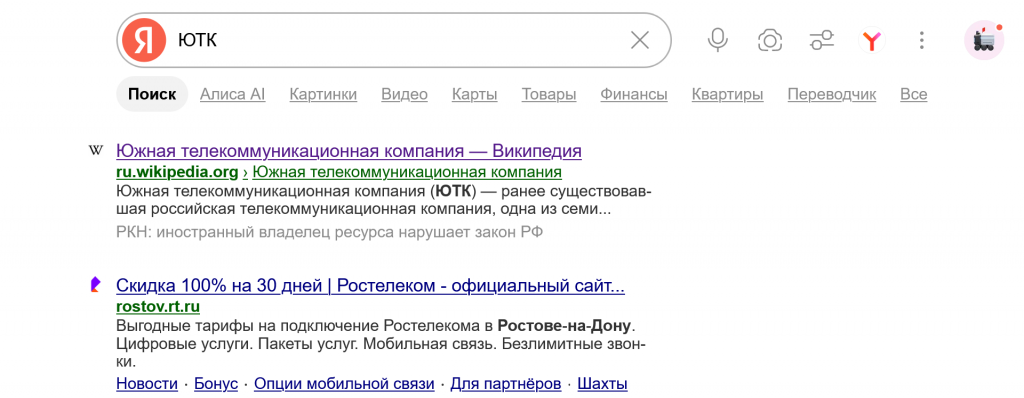Switch to Товары tab
Viewport: 1024px width, 398px height.
coord(549,95)
